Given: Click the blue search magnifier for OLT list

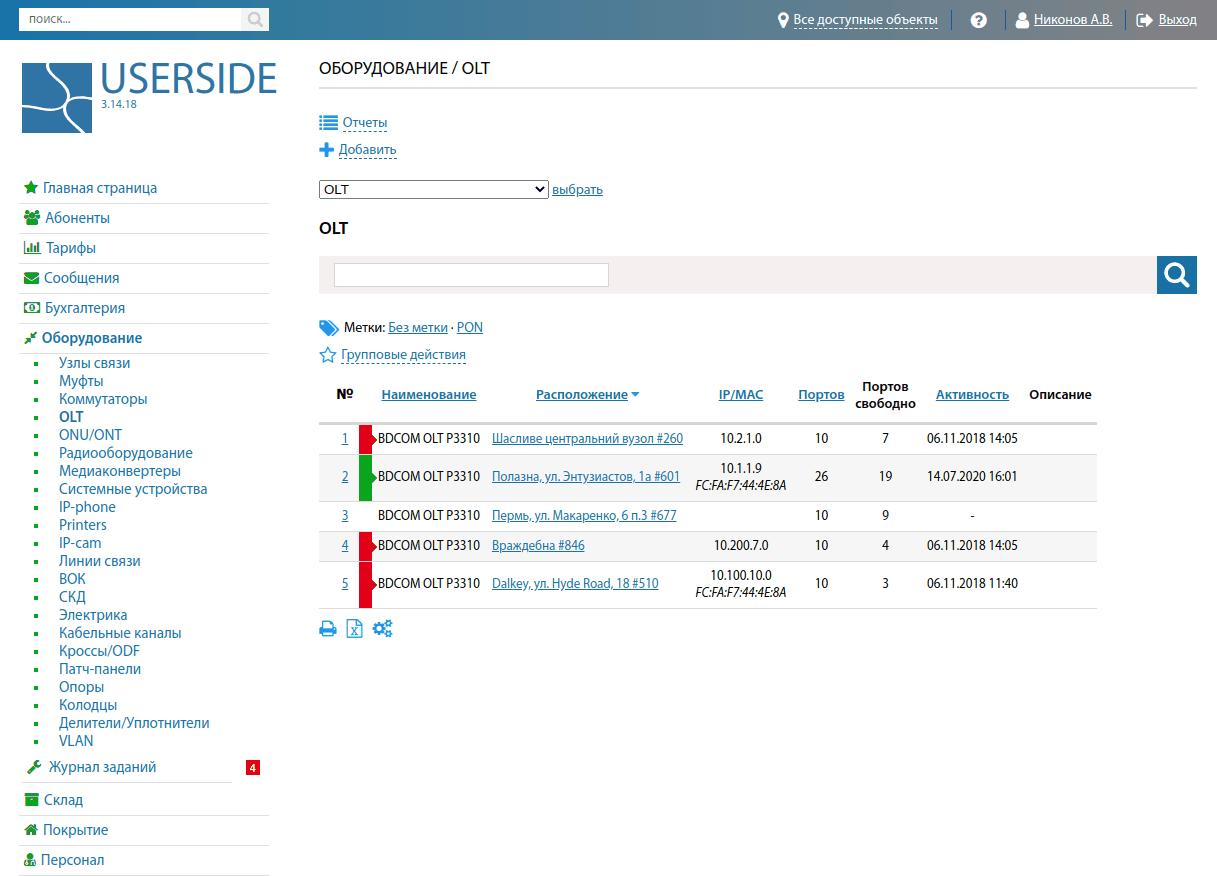Looking at the screenshot, I should (1176, 274).
